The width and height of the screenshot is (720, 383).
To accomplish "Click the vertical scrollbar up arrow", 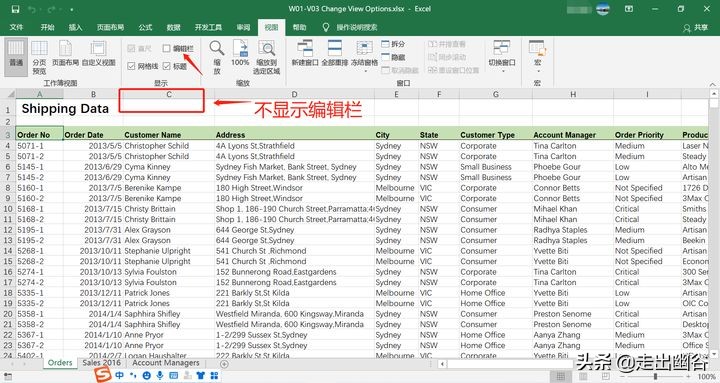I will click(714, 94).
